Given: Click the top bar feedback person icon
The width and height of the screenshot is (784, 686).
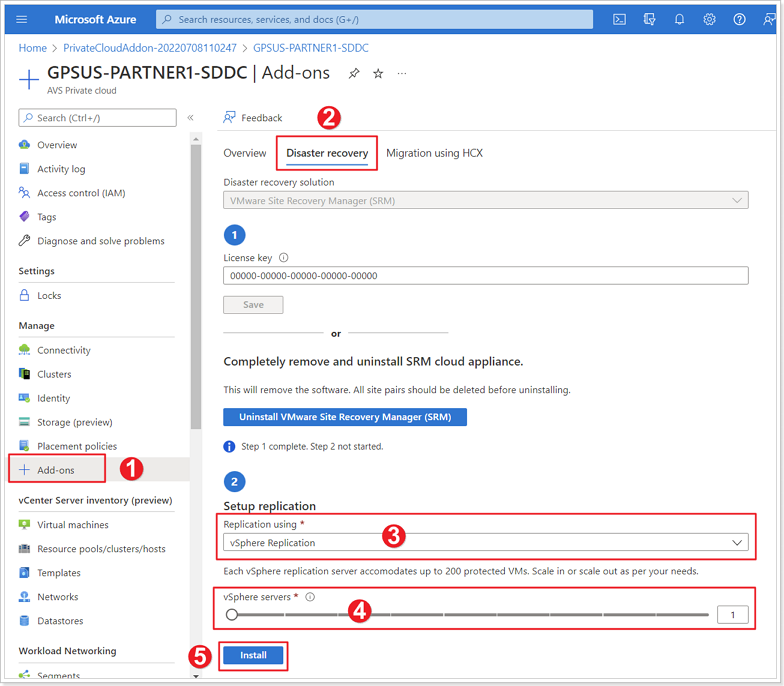Looking at the screenshot, I should tap(768, 20).
